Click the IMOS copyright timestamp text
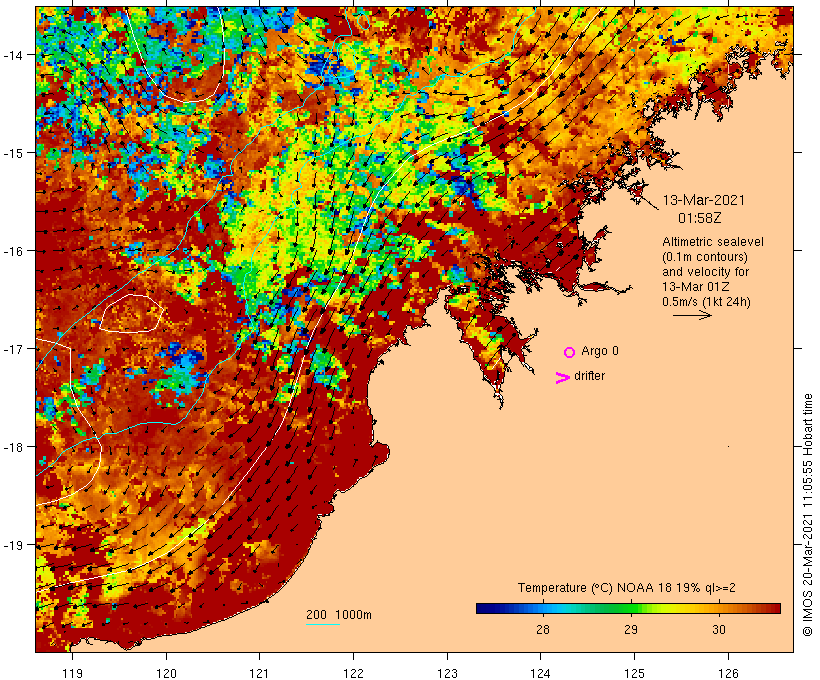 click(807, 515)
